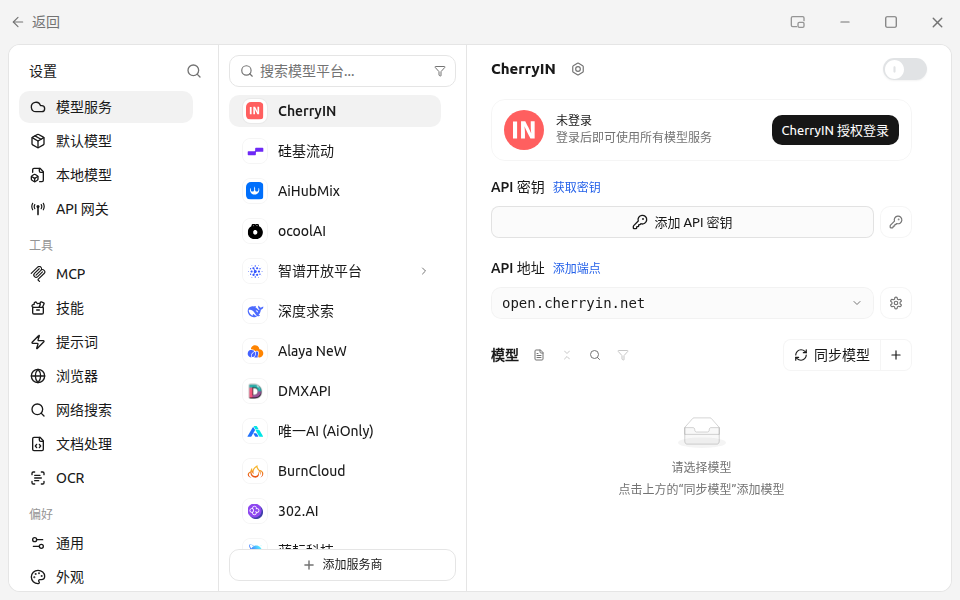Click the API address gear icon
Viewport: 960px width, 600px height.
[896, 303]
